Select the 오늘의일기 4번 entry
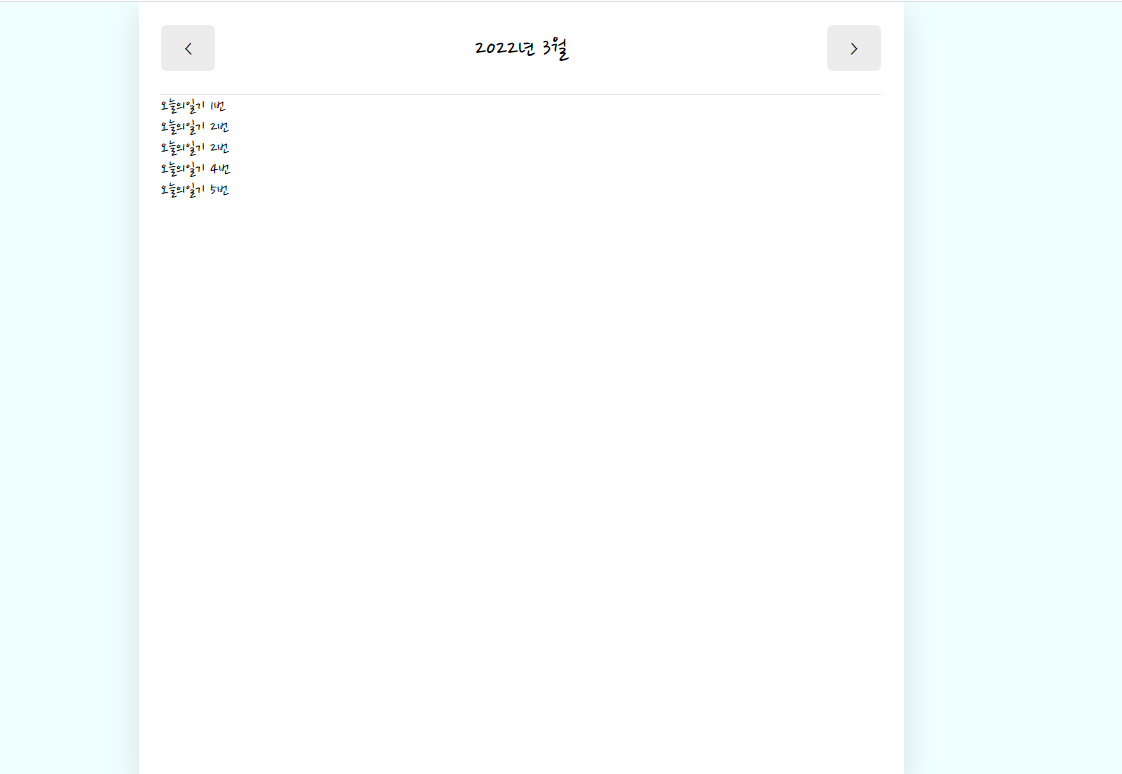1122x774 pixels. click(x=195, y=169)
